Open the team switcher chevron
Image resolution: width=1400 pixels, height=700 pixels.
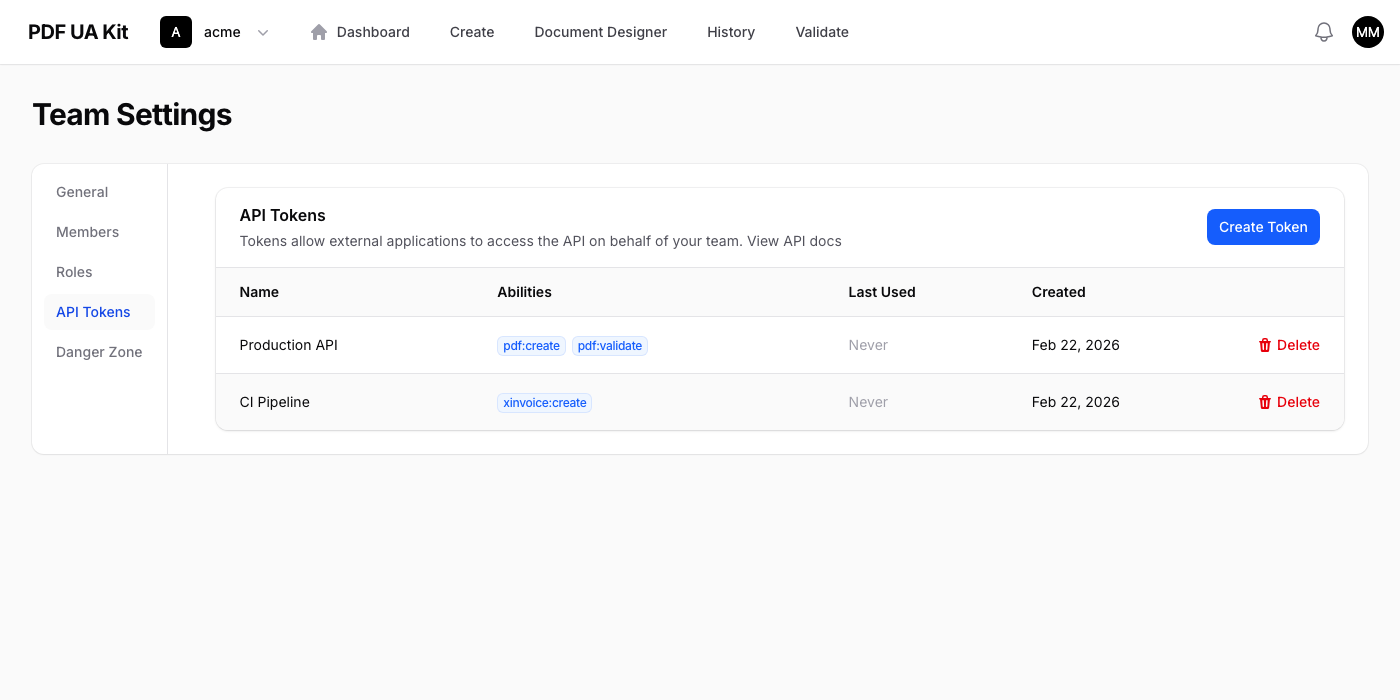262,32
